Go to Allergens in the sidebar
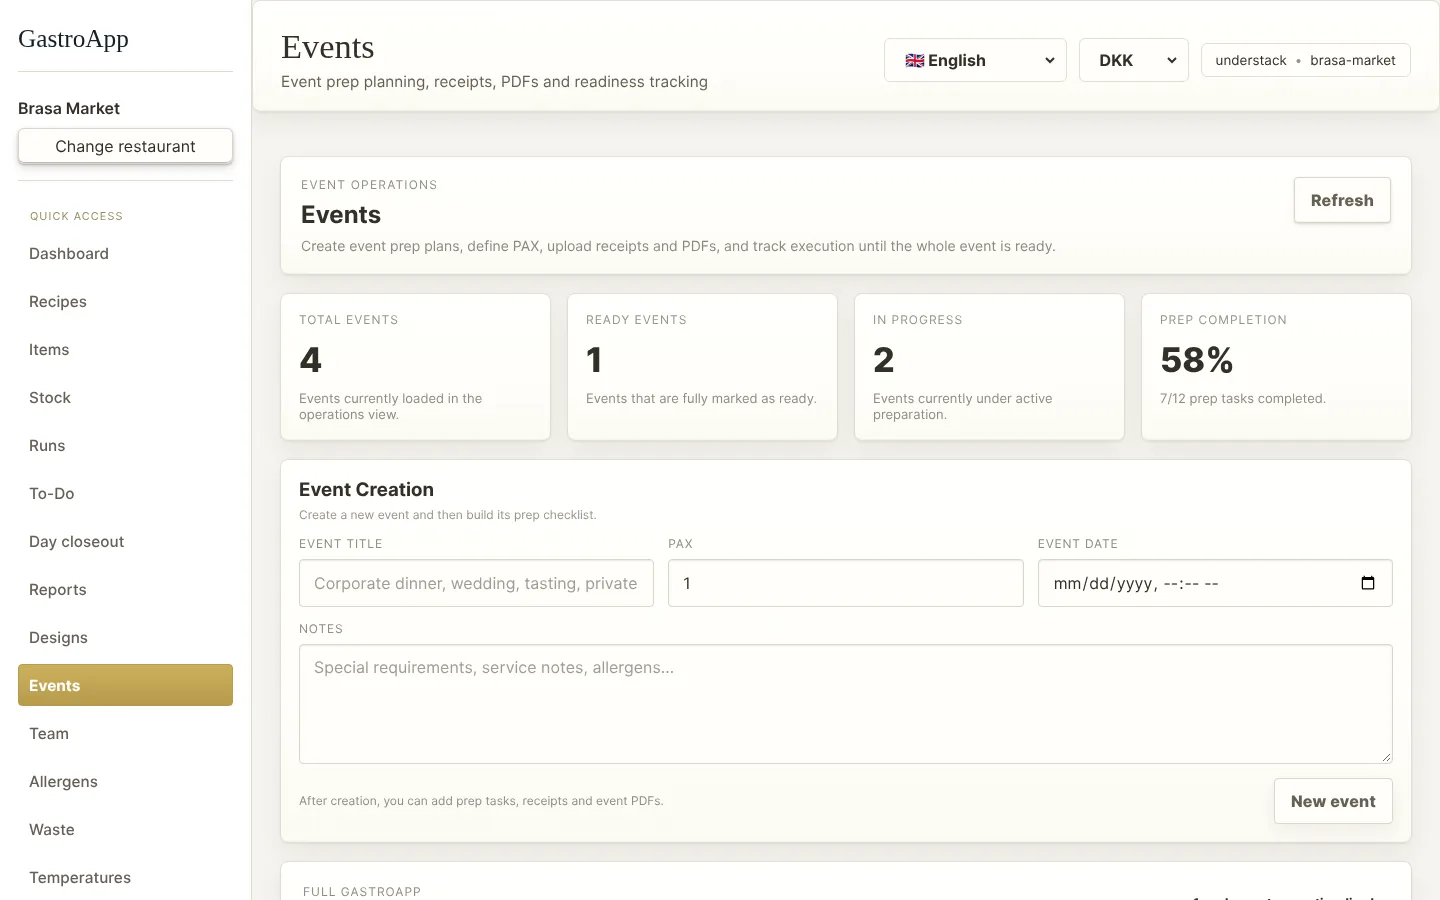 tap(125, 782)
